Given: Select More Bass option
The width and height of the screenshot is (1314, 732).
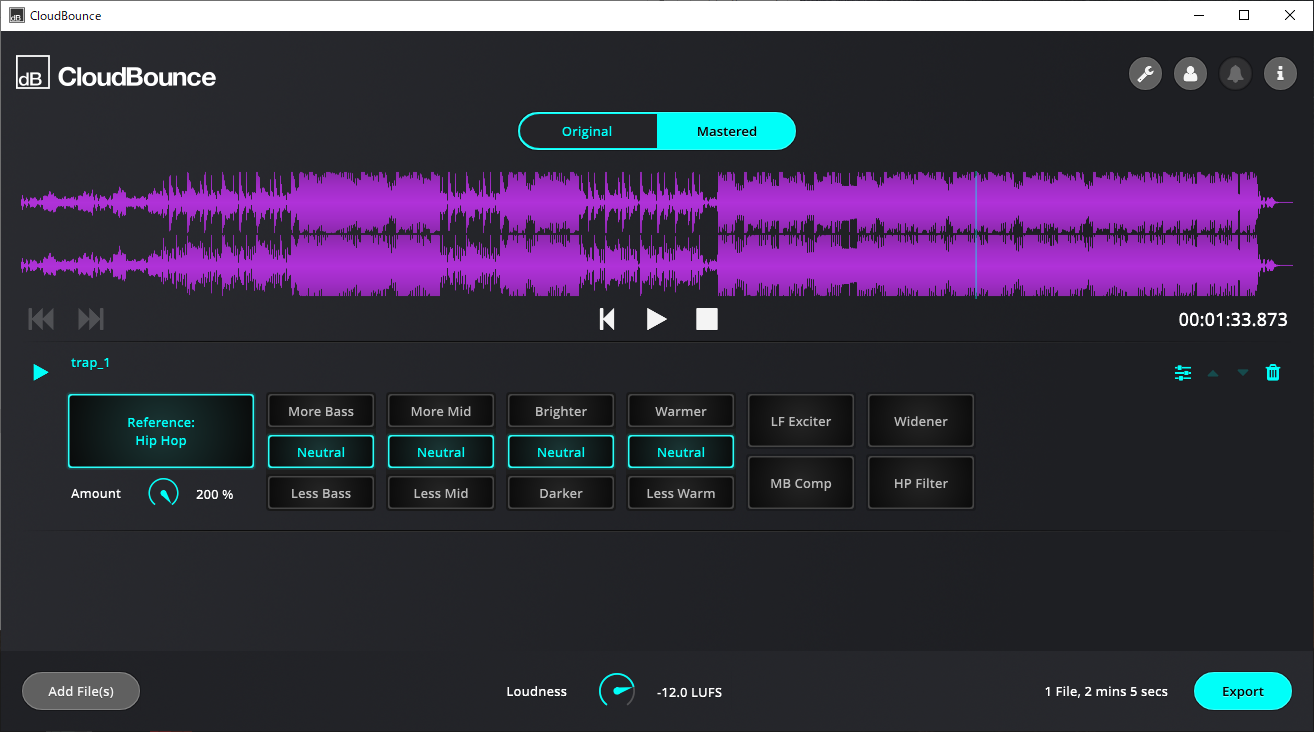Looking at the screenshot, I should pos(321,411).
